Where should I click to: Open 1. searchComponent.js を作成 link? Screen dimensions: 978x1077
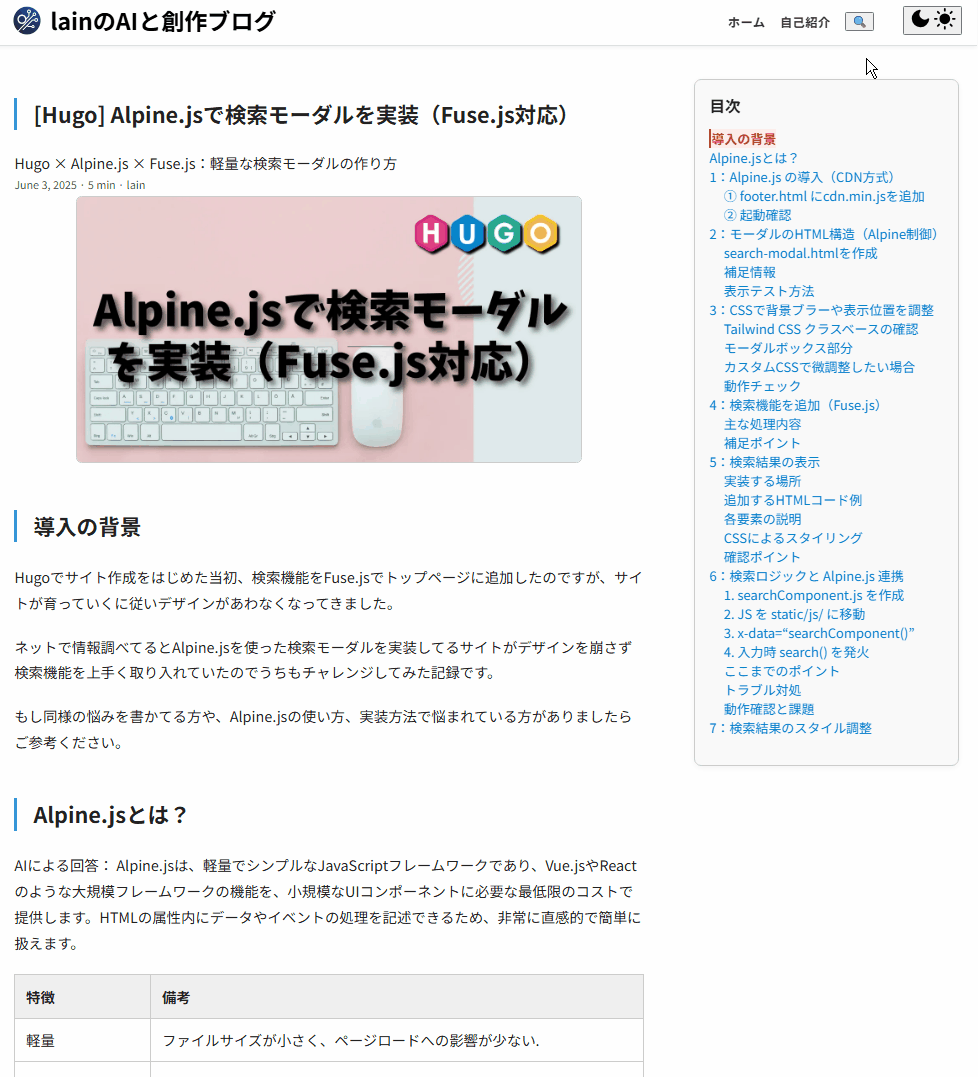tap(813, 595)
